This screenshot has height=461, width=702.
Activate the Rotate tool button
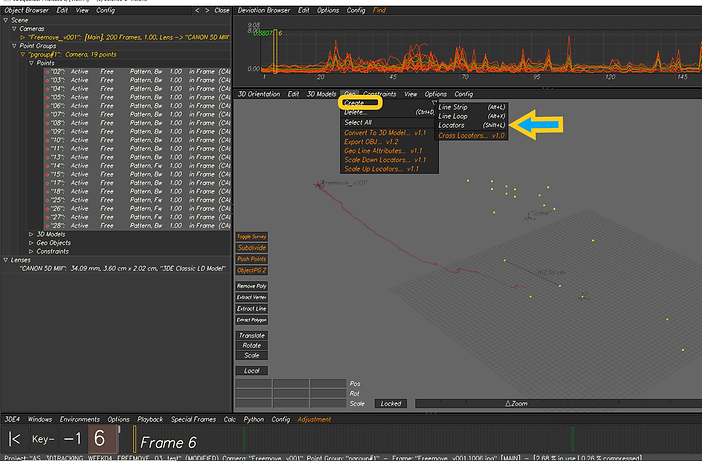click(252, 346)
